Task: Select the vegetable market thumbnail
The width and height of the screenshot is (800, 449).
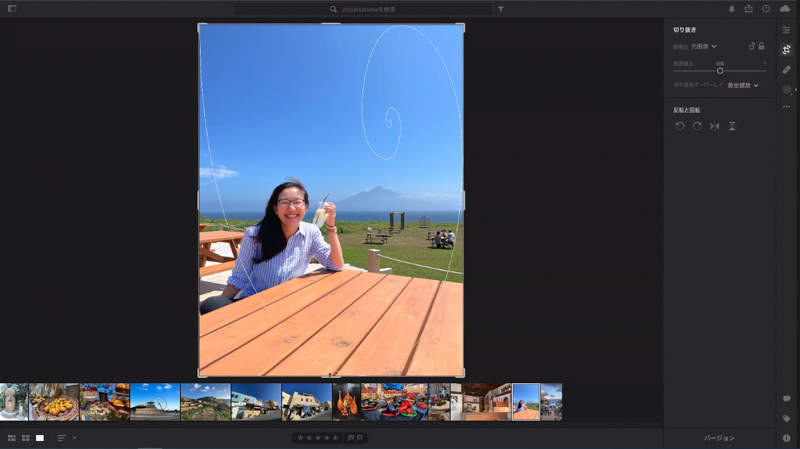Action: [394, 402]
